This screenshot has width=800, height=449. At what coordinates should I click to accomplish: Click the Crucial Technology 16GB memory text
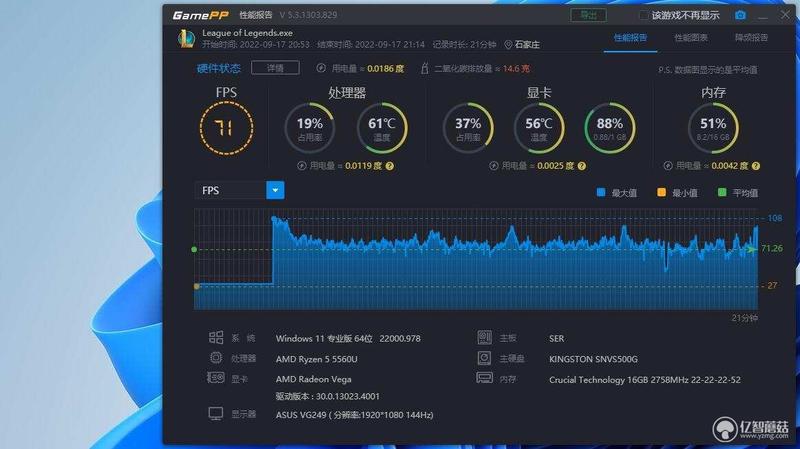[645, 380]
